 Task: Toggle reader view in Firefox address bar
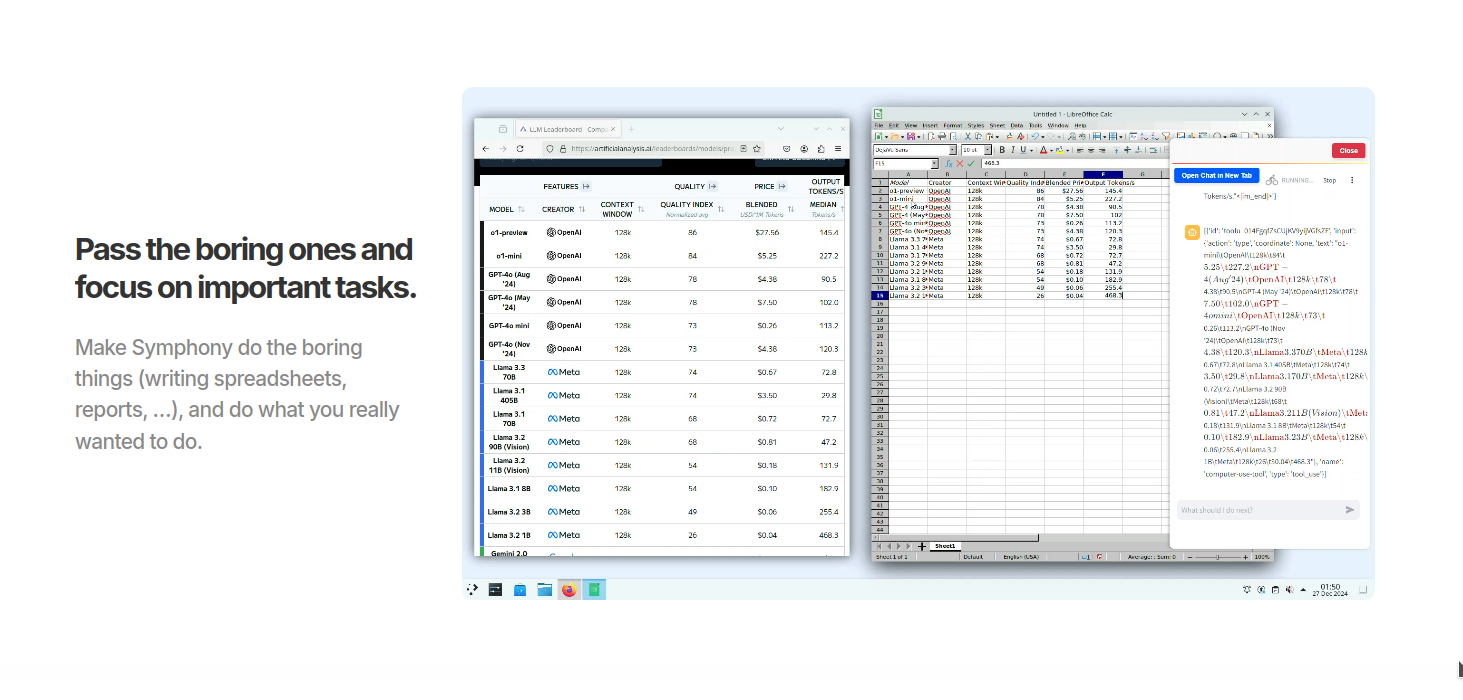click(743, 149)
